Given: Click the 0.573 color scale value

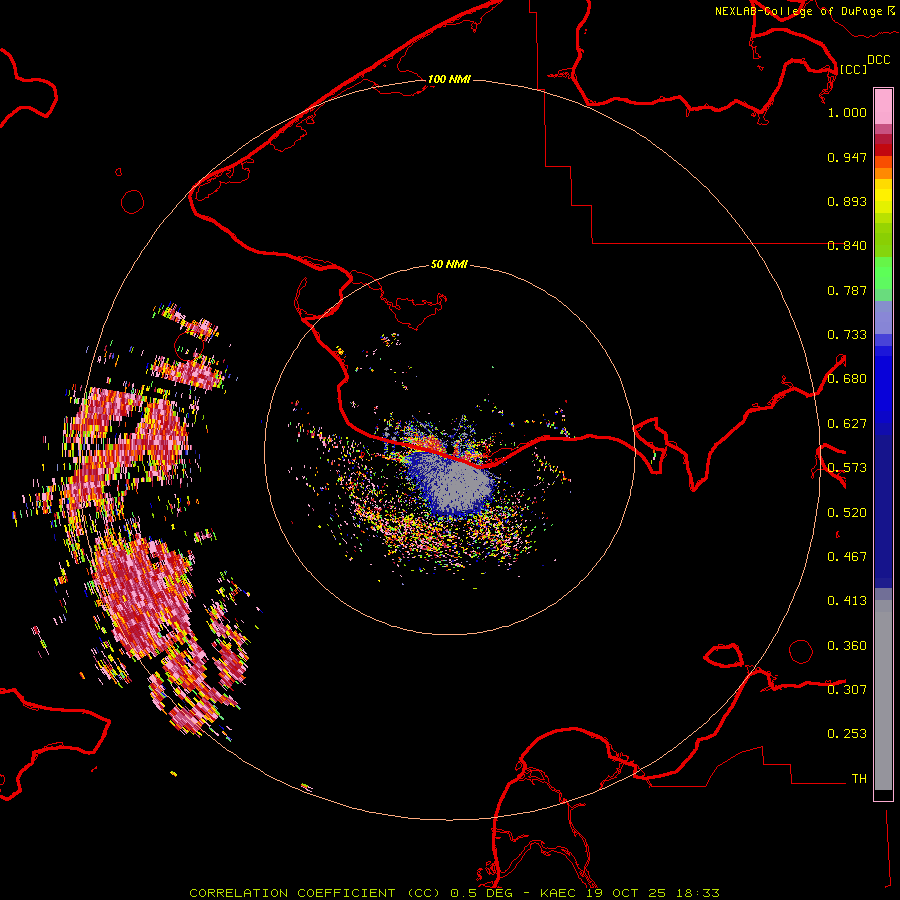Looking at the screenshot, I should point(847,468).
